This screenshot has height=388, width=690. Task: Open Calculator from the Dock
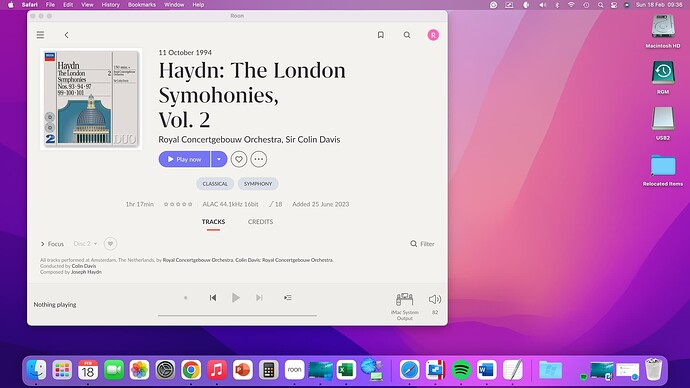(x=268, y=370)
